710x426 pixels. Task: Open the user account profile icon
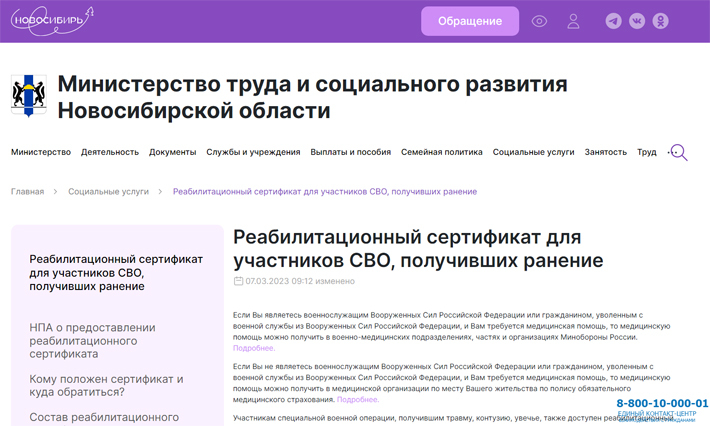573,21
